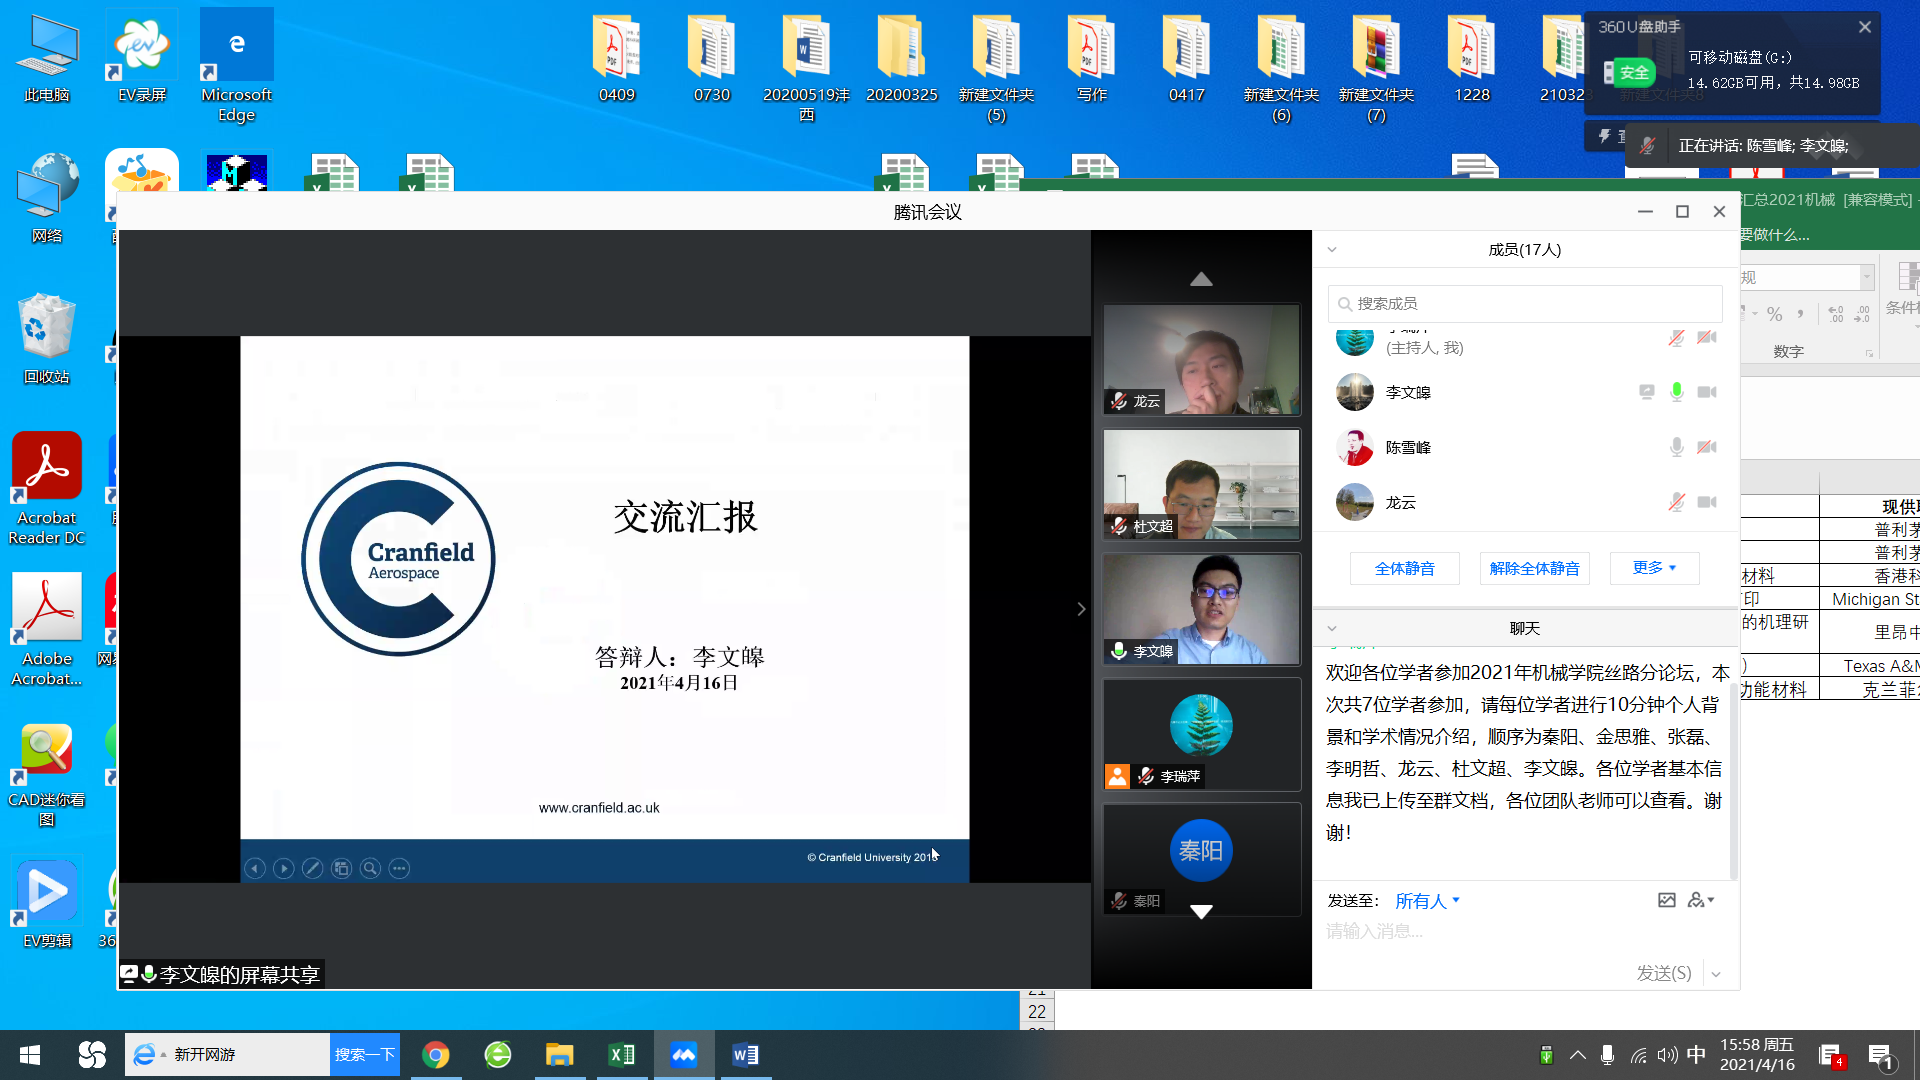The height and width of the screenshot is (1080, 1920).
Task: Open the 所有人 recipient dropdown
Action: pyautogui.click(x=1427, y=901)
